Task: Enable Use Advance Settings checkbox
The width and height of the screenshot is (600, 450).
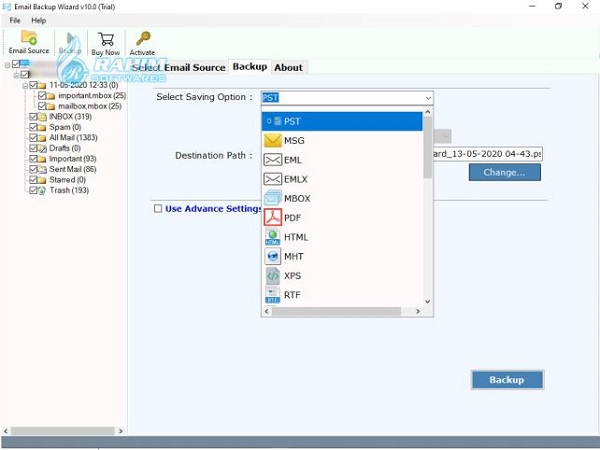Action: pos(158,209)
